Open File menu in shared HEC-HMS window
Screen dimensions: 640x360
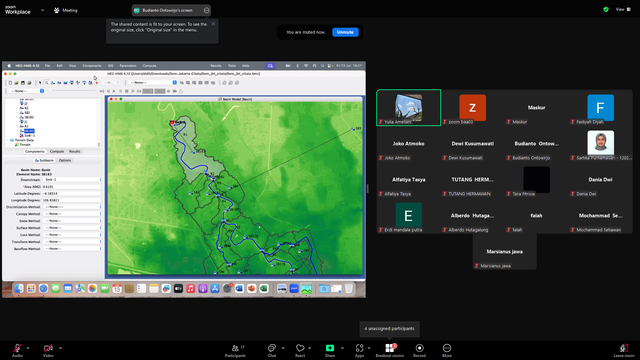point(48,66)
